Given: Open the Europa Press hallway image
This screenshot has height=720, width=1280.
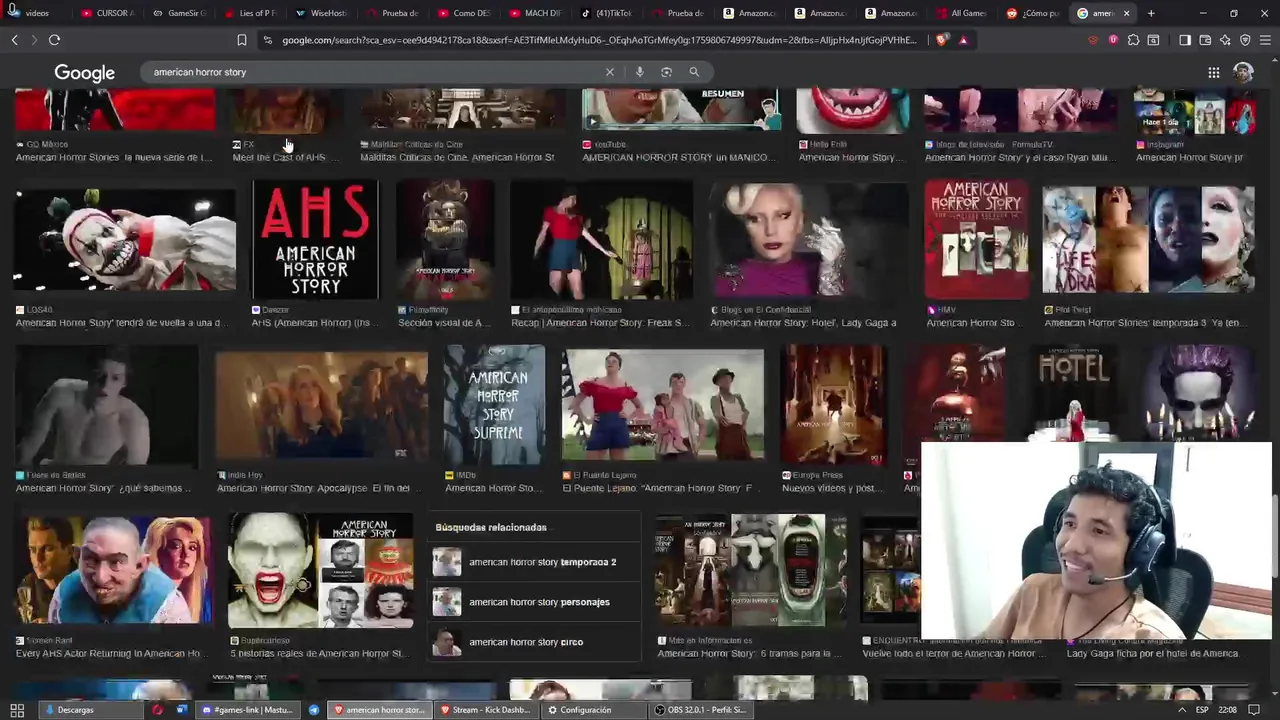Looking at the screenshot, I should [833, 405].
